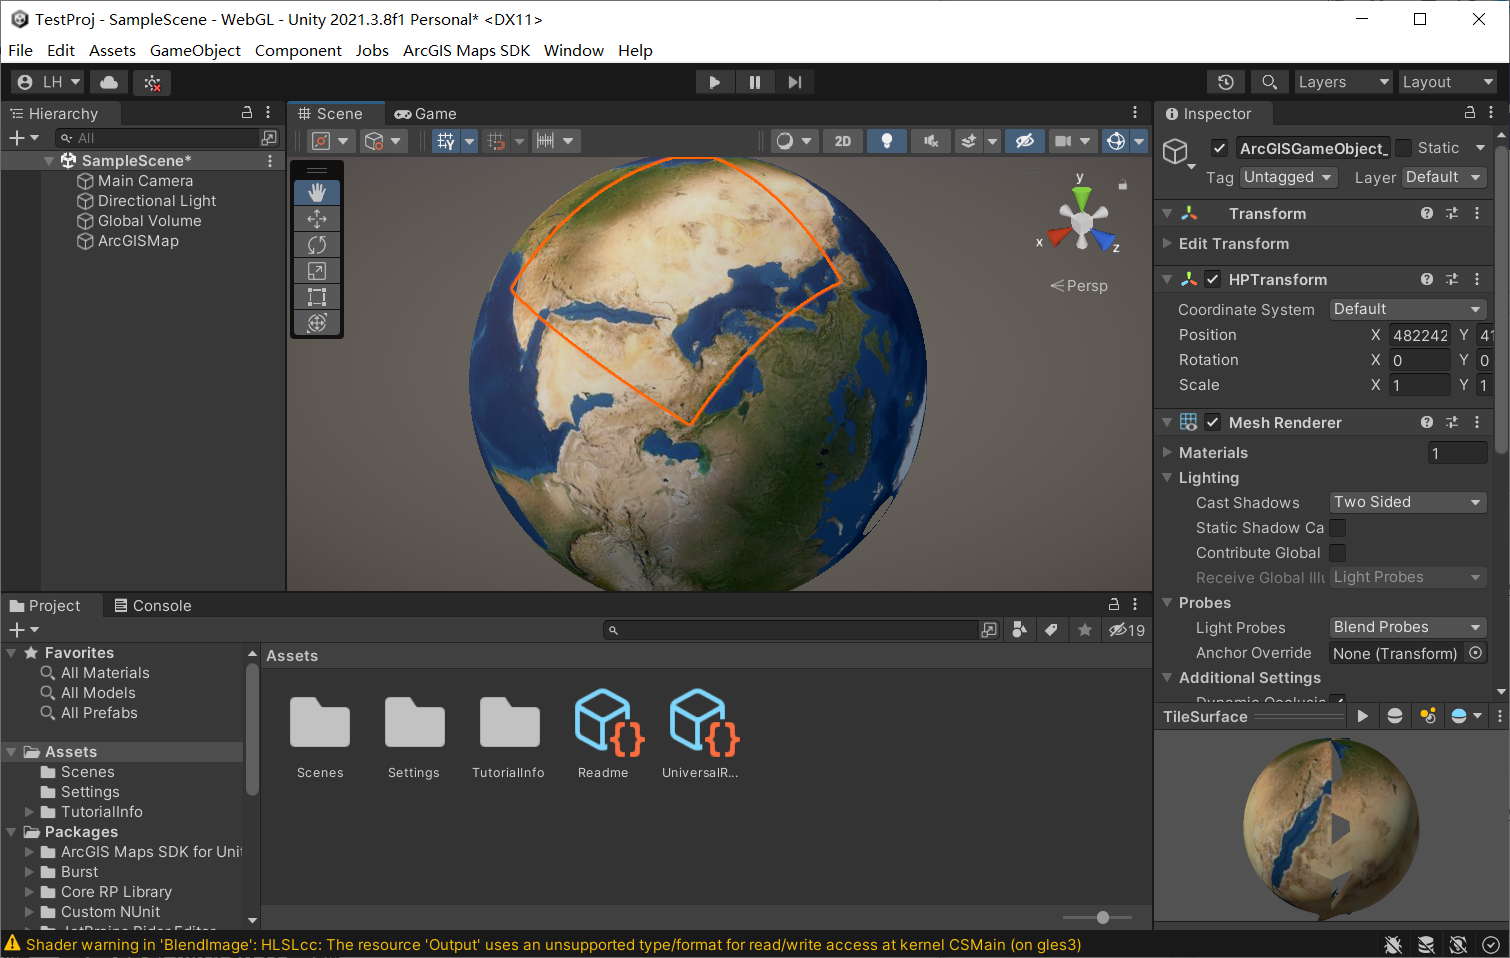Open Coordinate System dropdown
Viewport: 1510px width, 958px height.
(1408, 309)
